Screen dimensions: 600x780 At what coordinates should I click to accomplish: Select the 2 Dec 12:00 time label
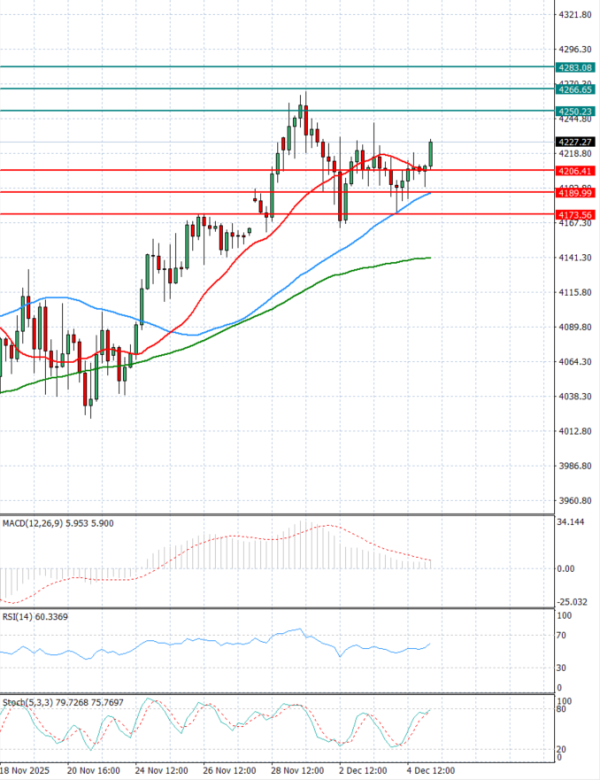[361, 771]
